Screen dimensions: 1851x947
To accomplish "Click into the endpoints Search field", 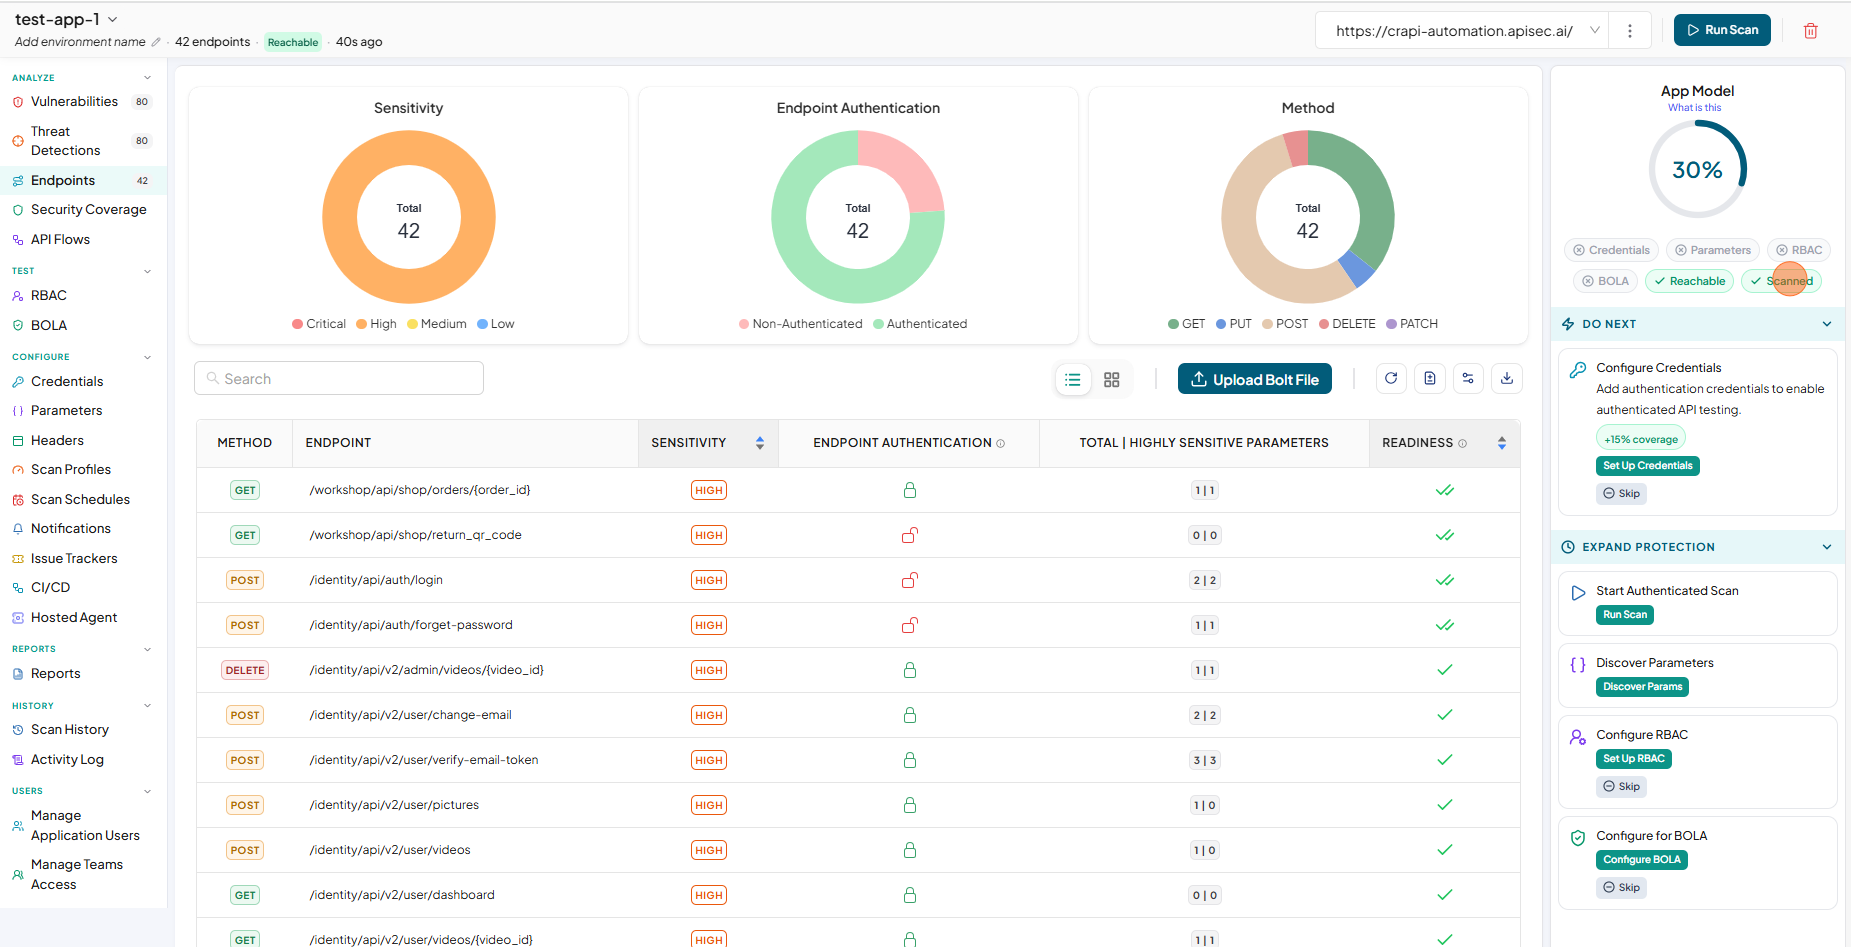I will click(339, 378).
